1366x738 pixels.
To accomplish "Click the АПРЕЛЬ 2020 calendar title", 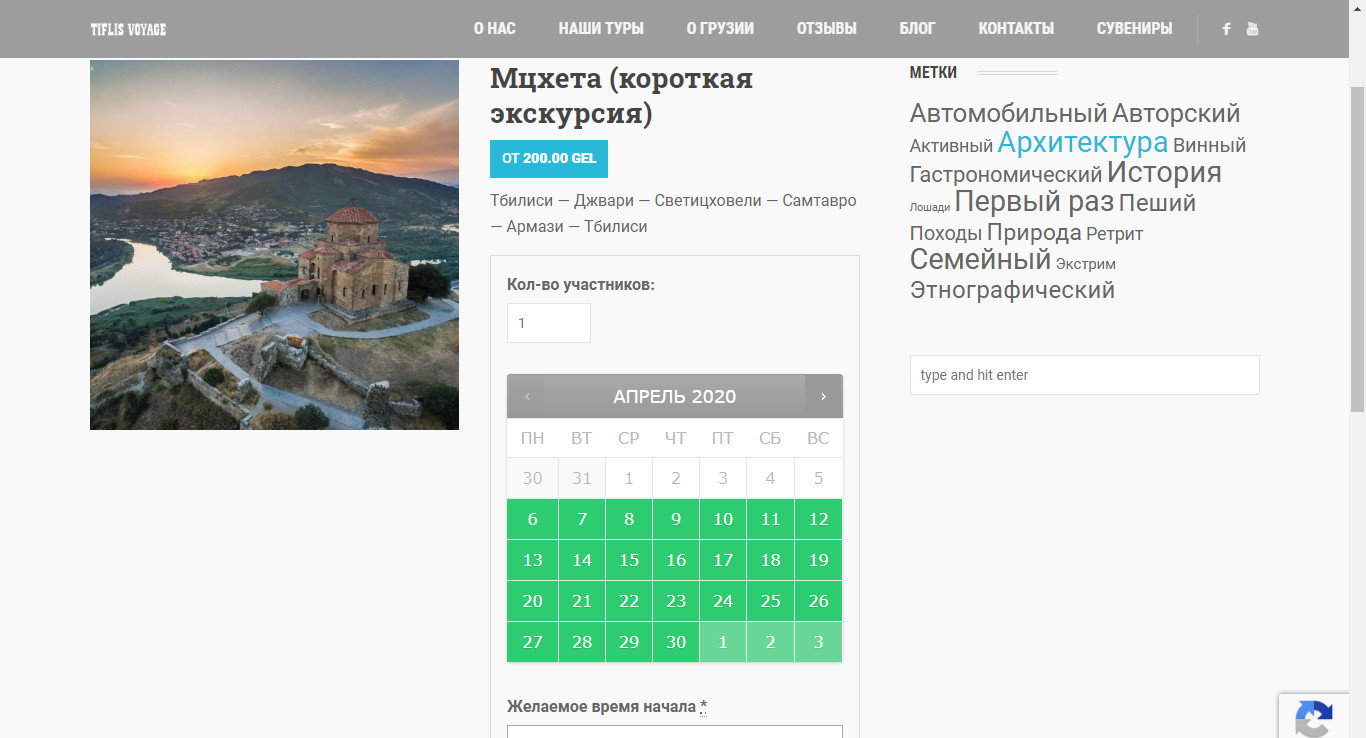I will (x=675, y=397).
